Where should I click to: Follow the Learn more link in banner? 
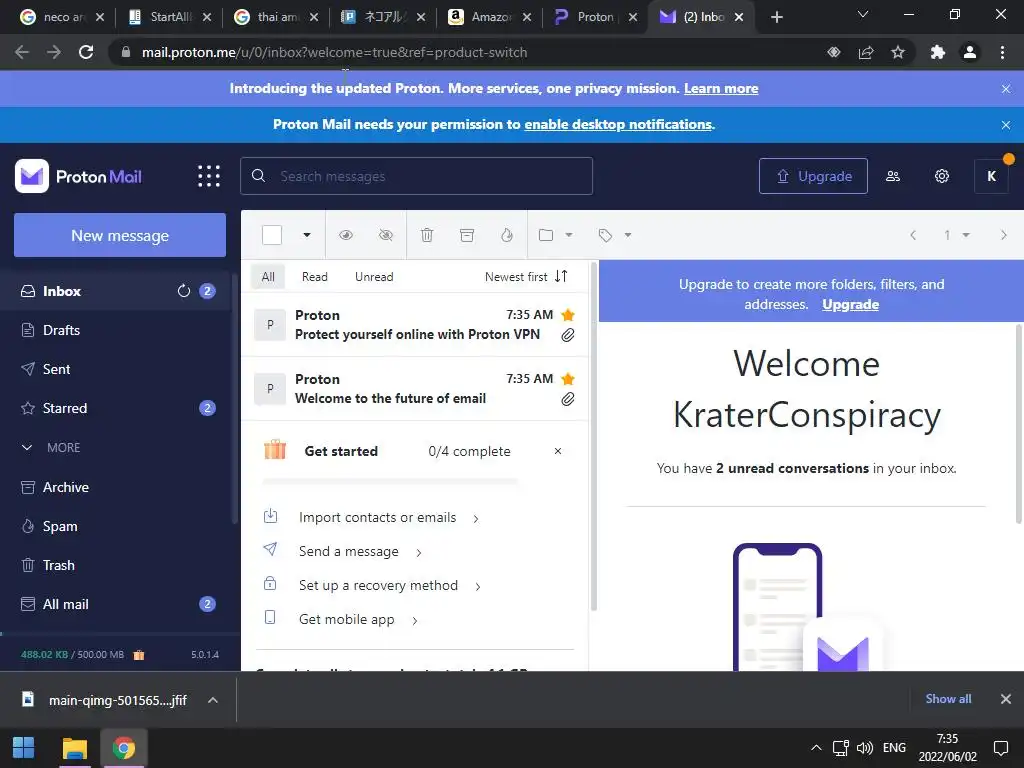[721, 89]
